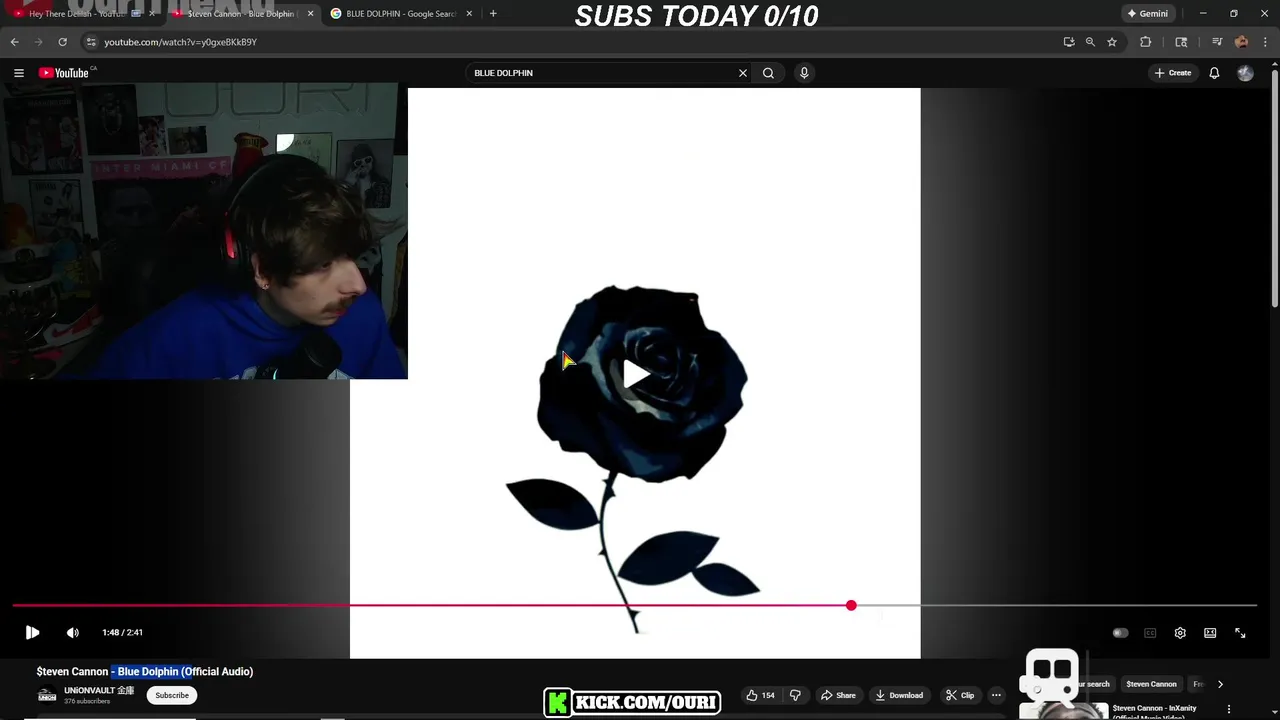Open Chrome three-dot menu
1280x720 pixels.
(x=1265, y=42)
